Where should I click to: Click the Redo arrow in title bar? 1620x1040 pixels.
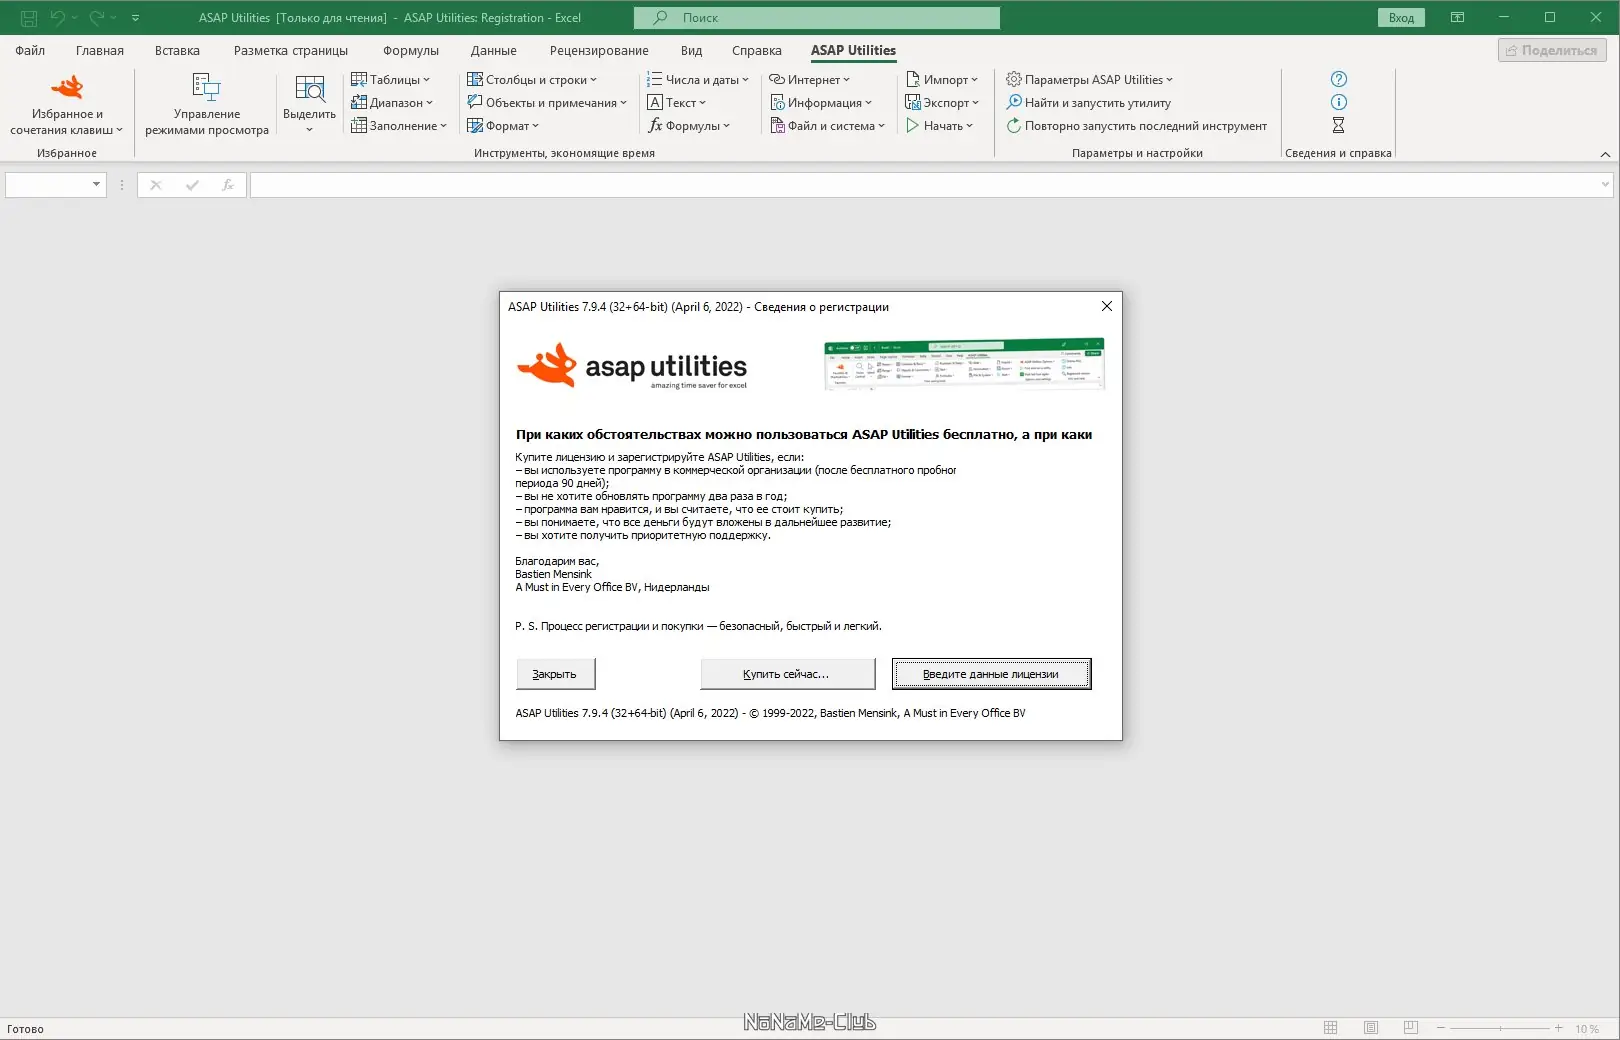(97, 18)
